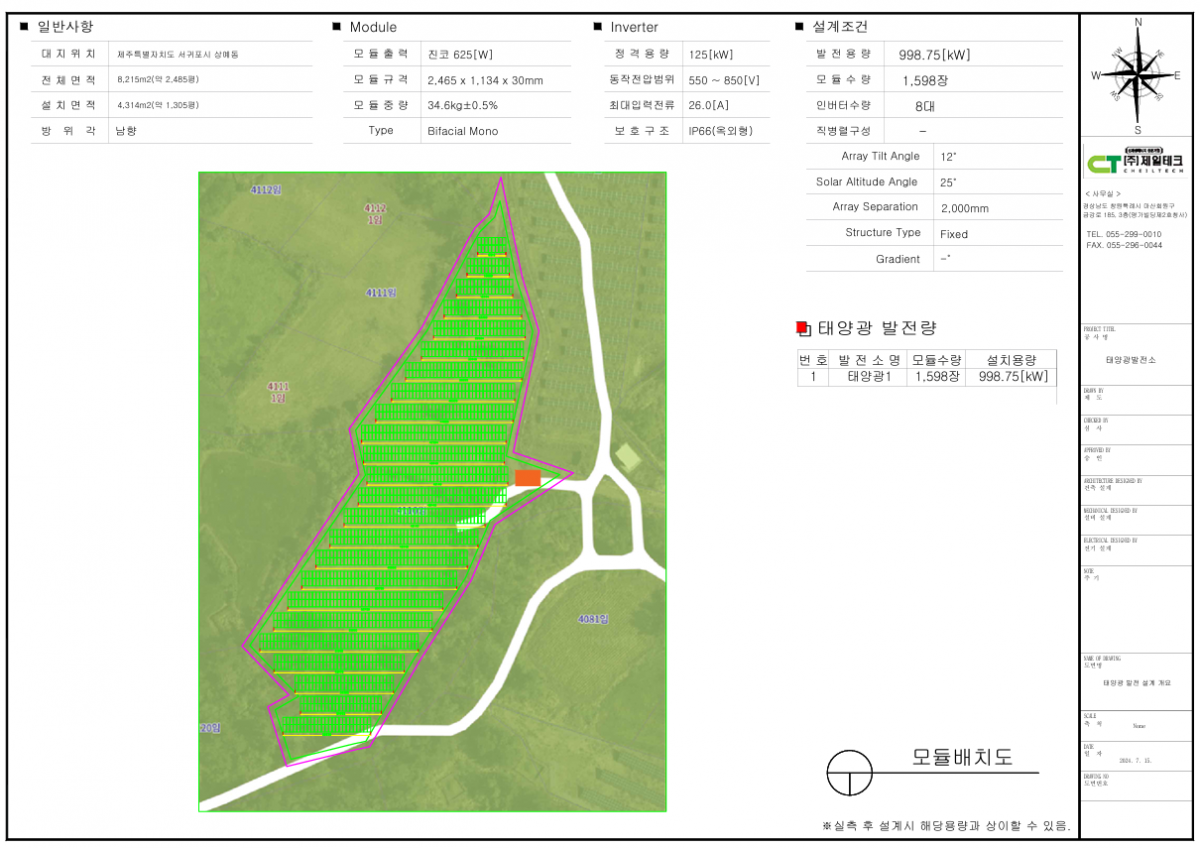Click the Bifacial Mono type value

pyautogui.click(x=462, y=131)
